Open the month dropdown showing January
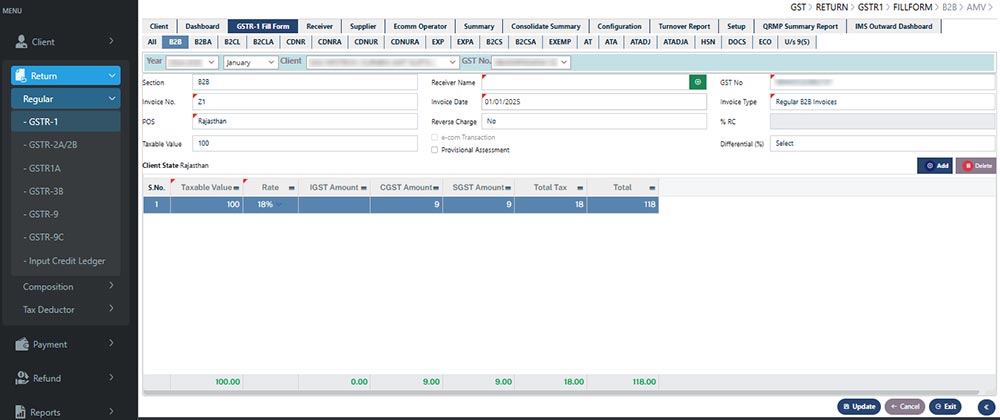This screenshot has height=420, width=1000. click(250, 62)
